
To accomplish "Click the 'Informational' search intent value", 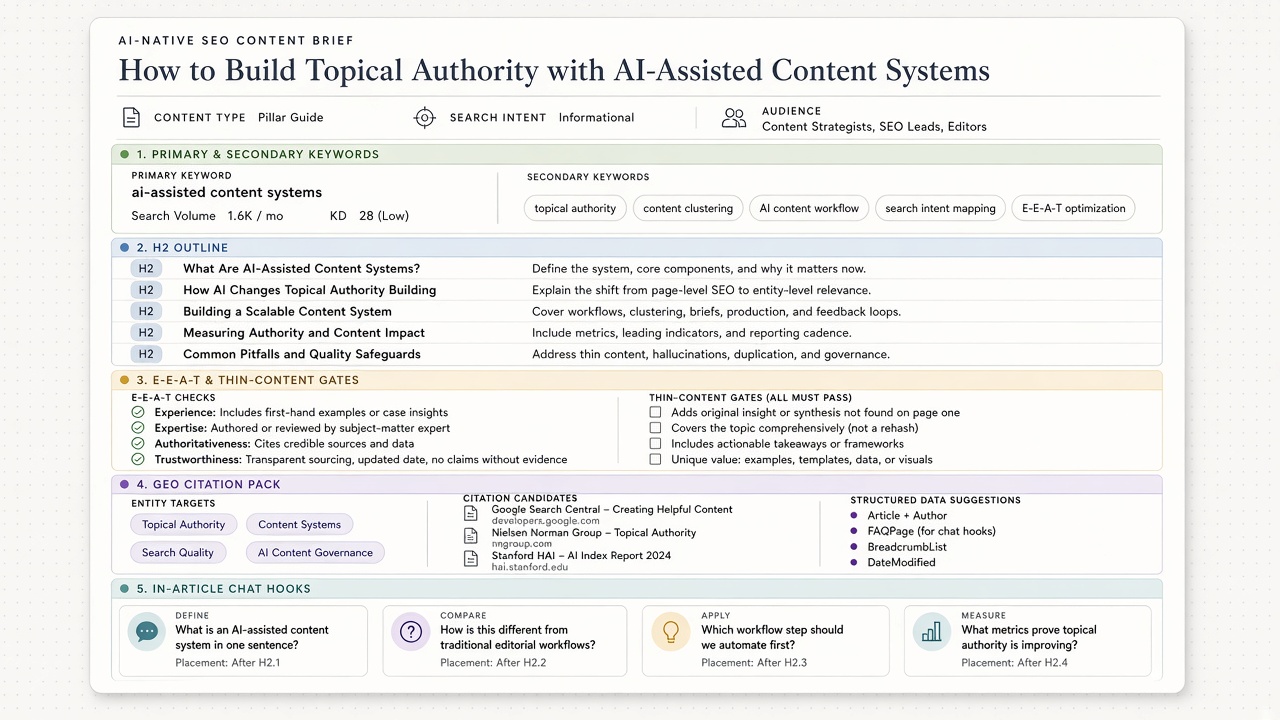I will pyautogui.click(x=596, y=118).
